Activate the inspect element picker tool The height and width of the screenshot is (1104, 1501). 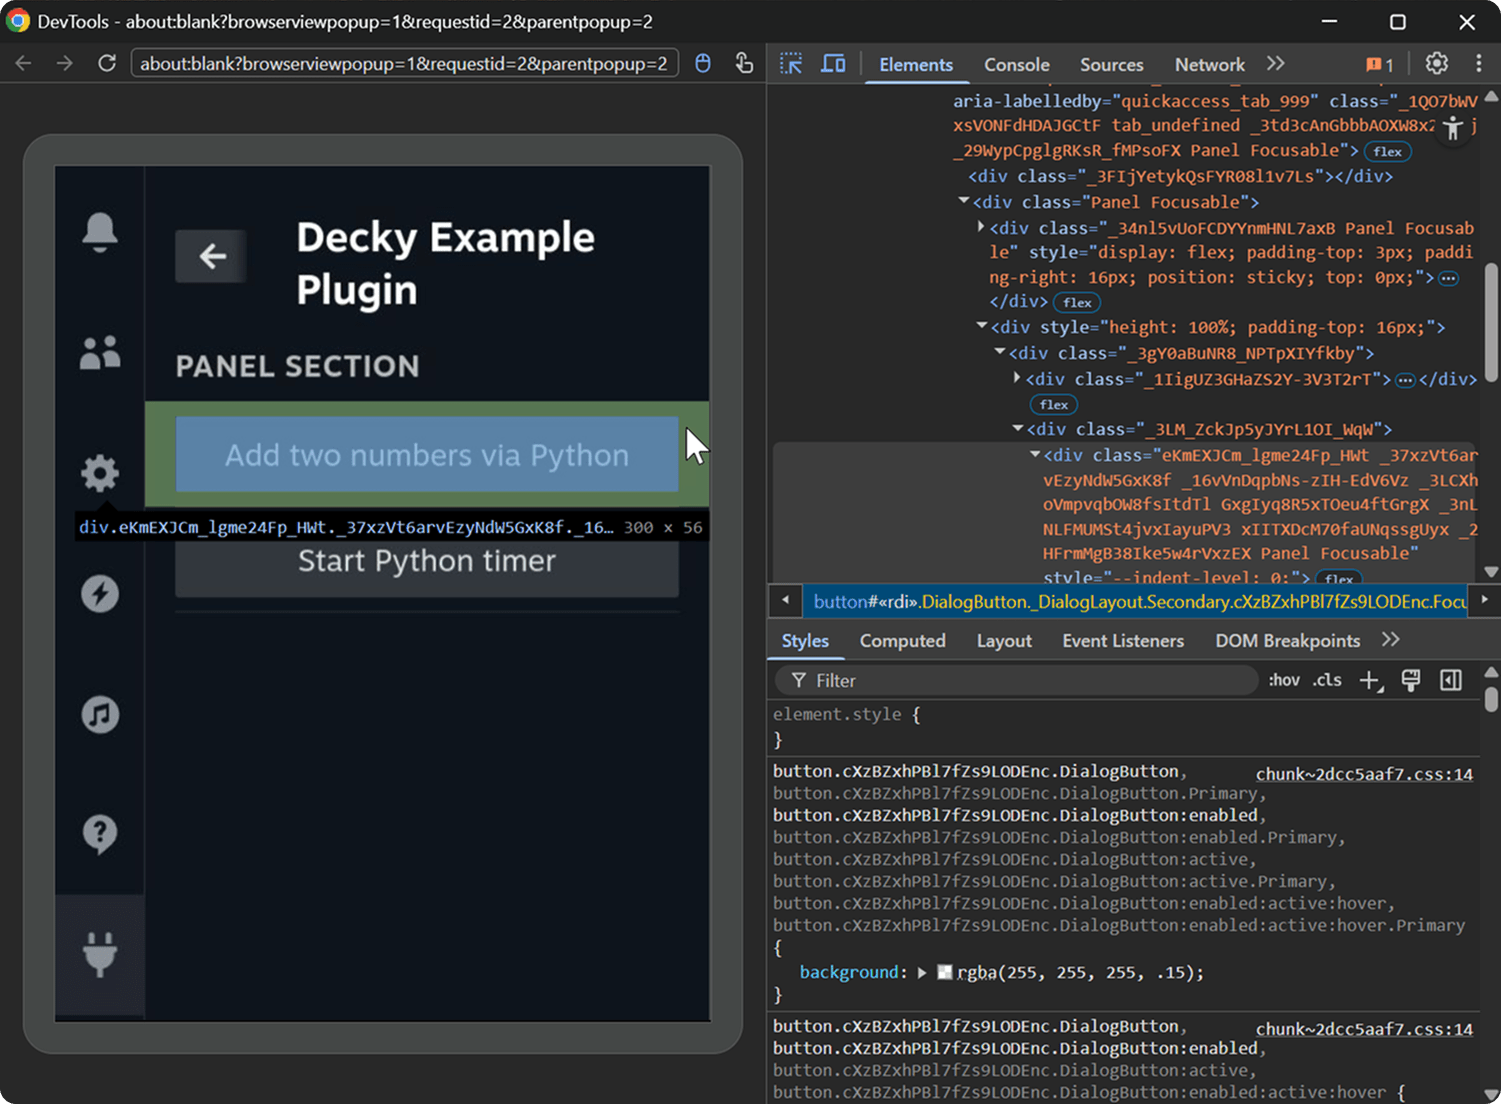[x=791, y=64]
